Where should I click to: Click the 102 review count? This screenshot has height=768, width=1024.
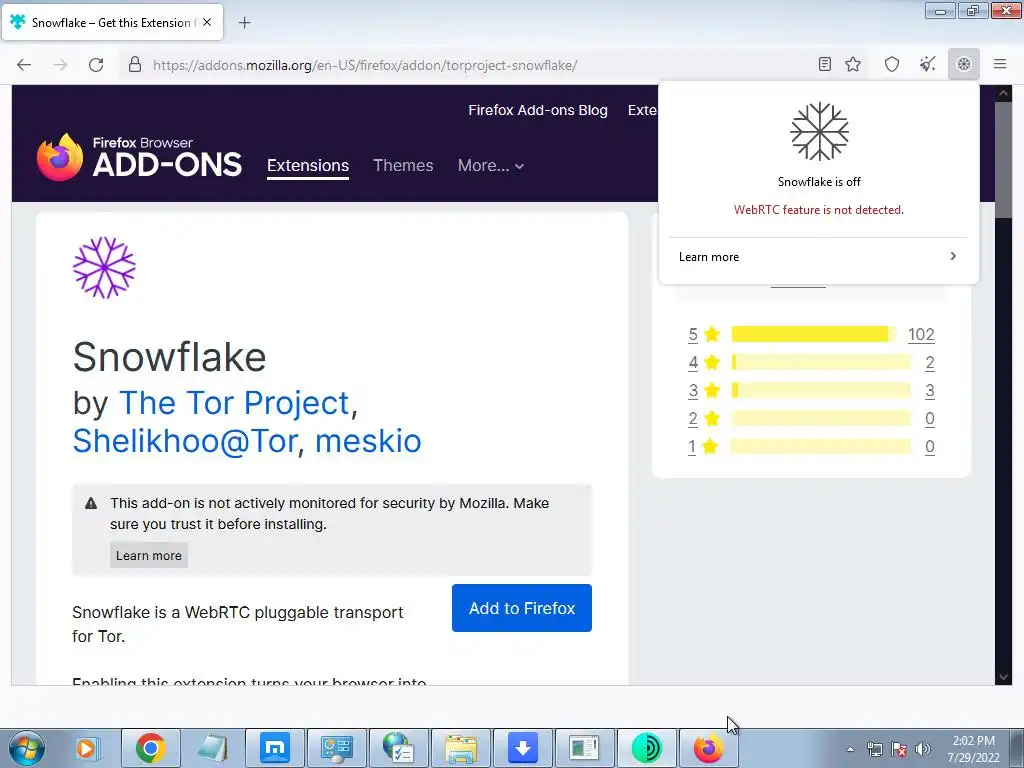[921, 334]
